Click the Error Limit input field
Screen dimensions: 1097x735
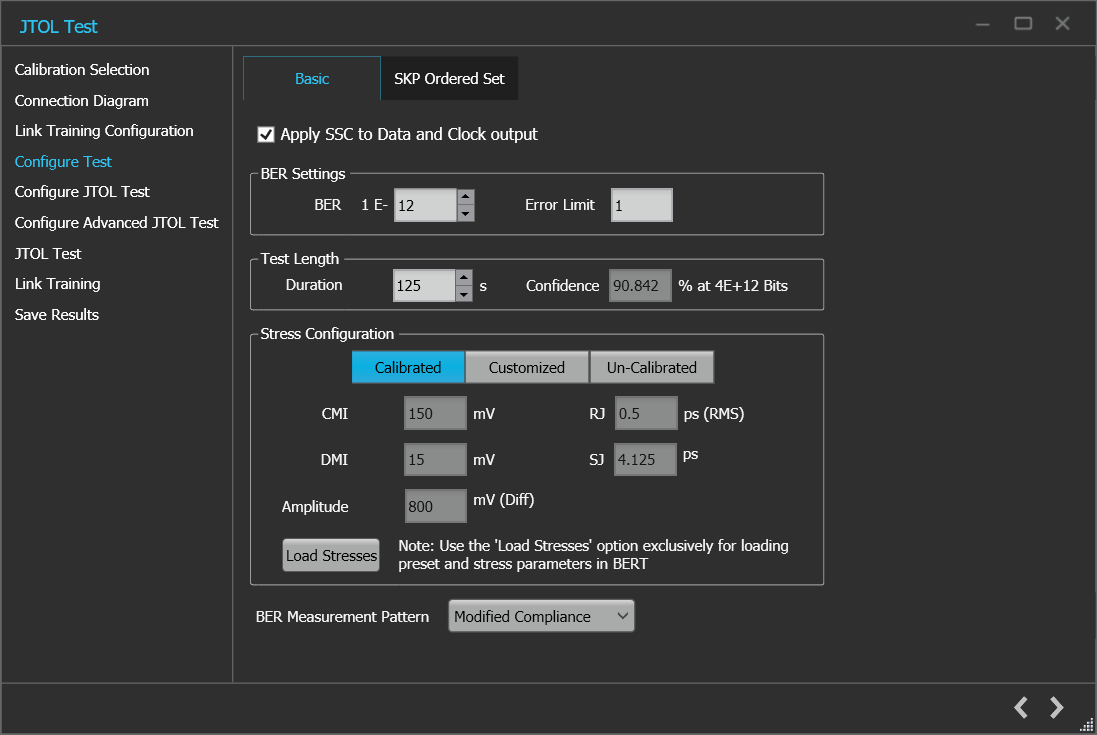coord(641,204)
